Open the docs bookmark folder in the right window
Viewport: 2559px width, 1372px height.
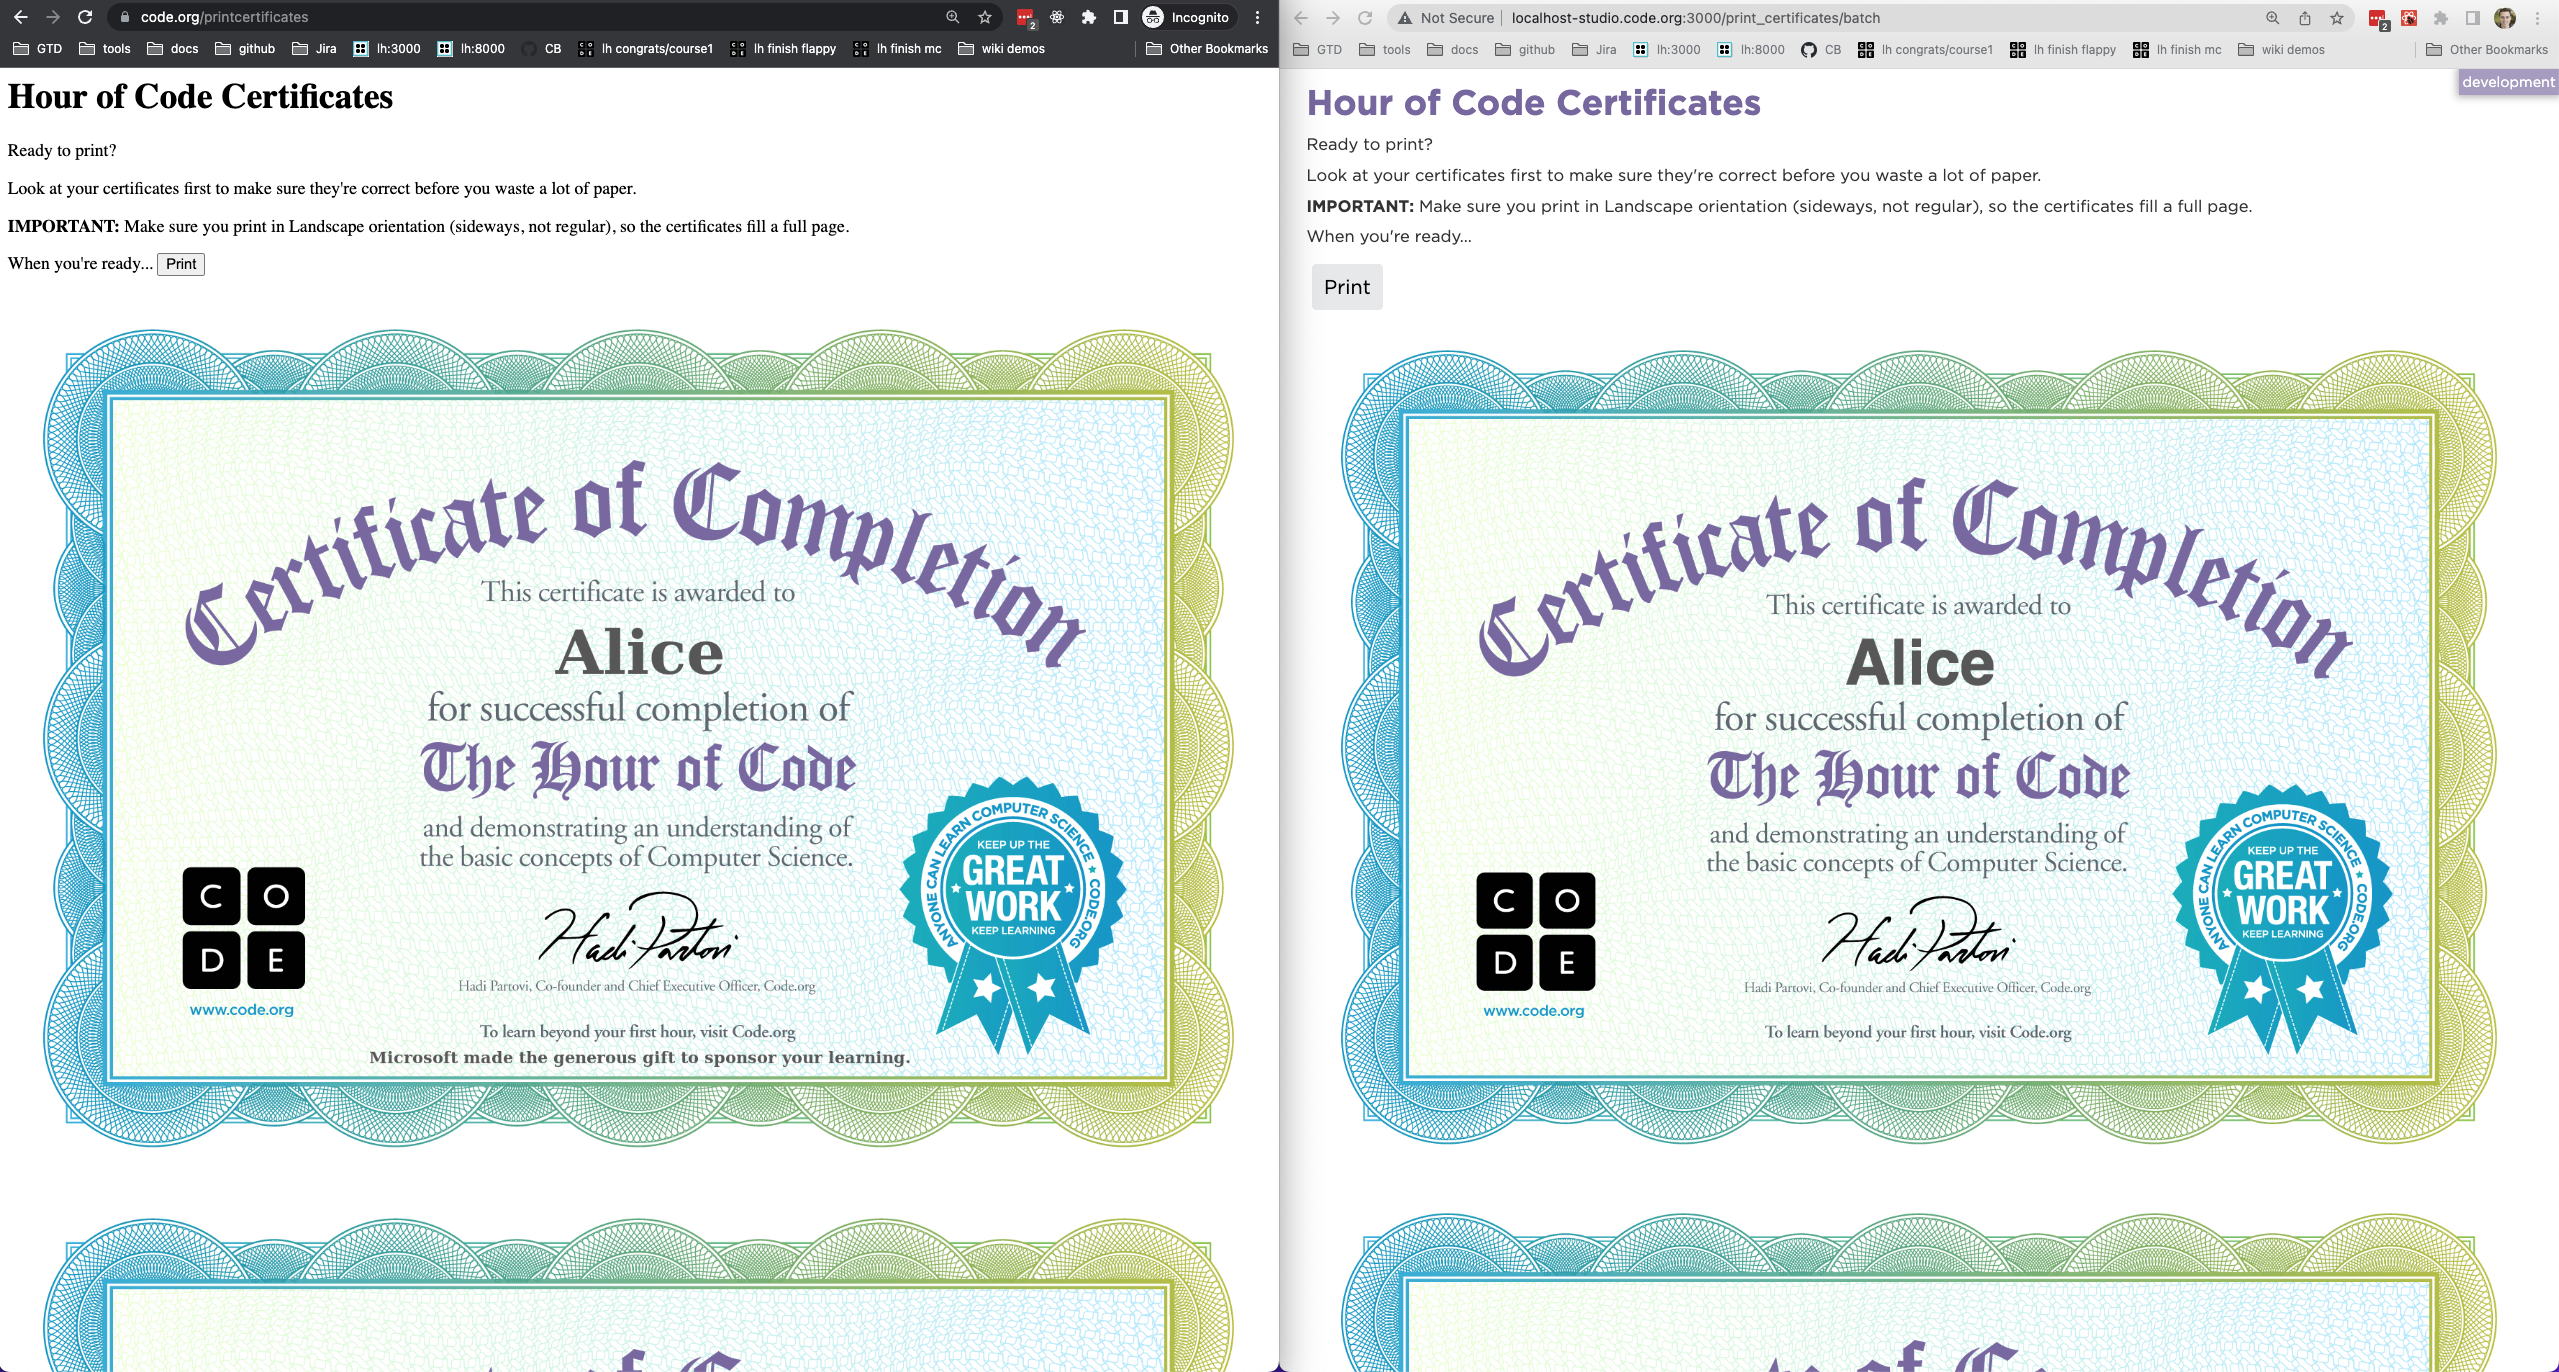pyautogui.click(x=1453, y=49)
